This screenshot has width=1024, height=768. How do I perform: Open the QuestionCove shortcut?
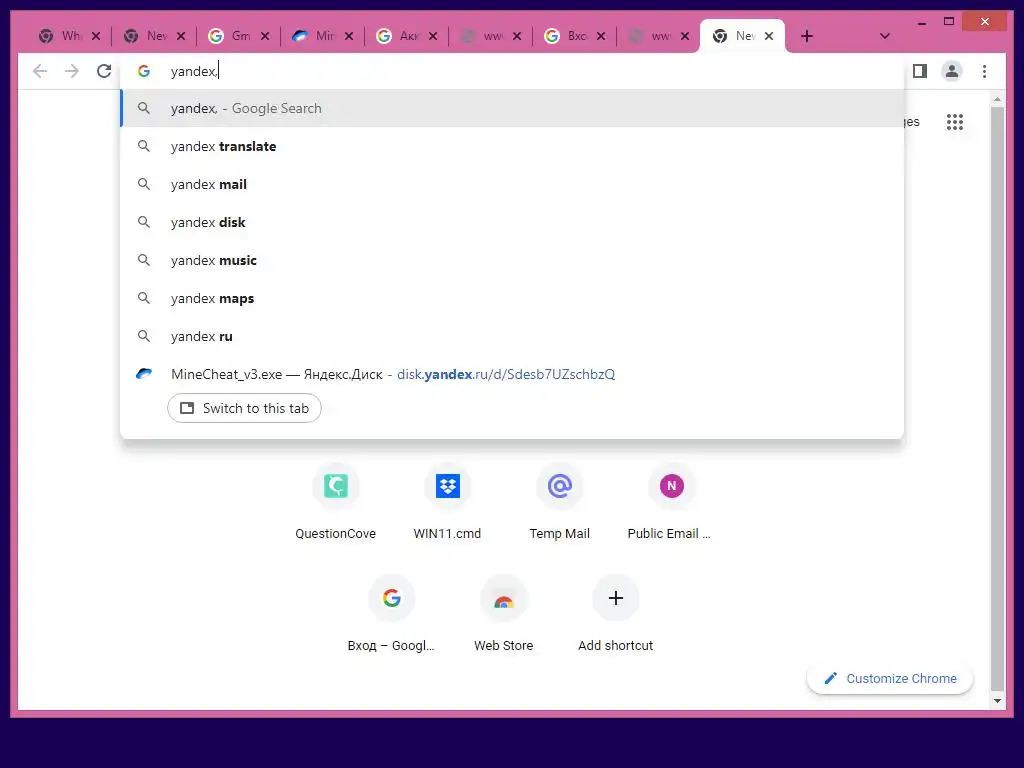pos(336,502)
